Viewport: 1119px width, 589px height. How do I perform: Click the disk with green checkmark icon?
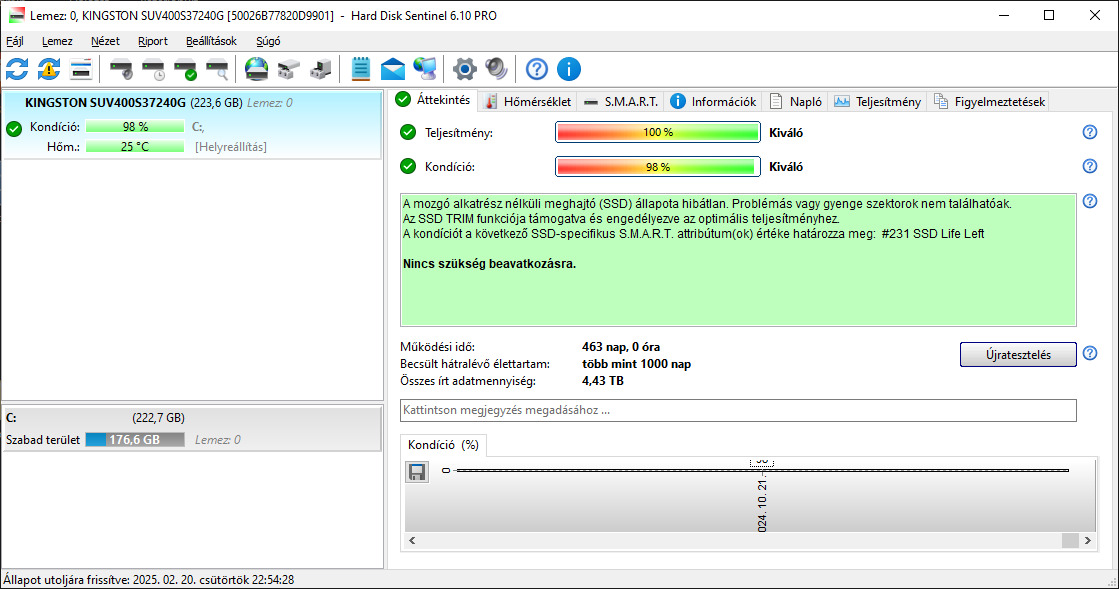pos(185,69)
